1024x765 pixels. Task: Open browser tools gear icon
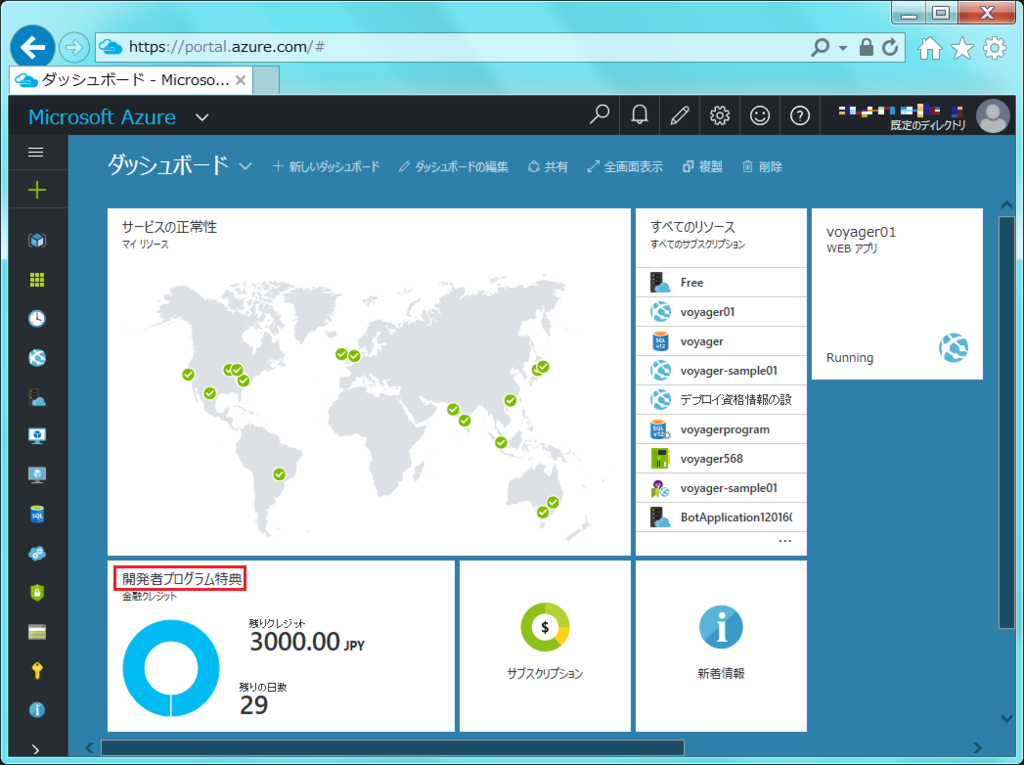pos(995,48)
